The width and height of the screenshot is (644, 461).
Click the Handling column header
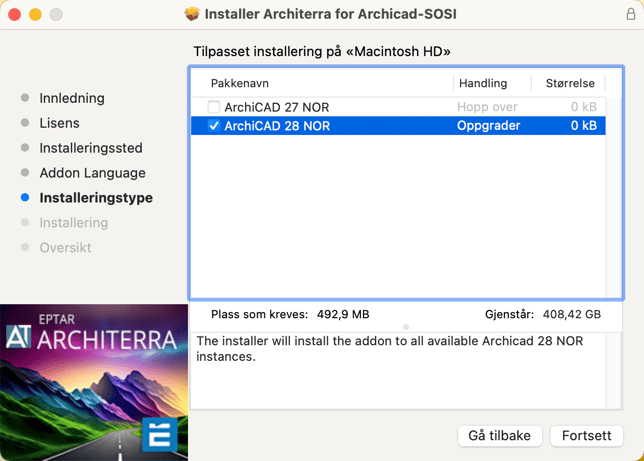(482, 83)
